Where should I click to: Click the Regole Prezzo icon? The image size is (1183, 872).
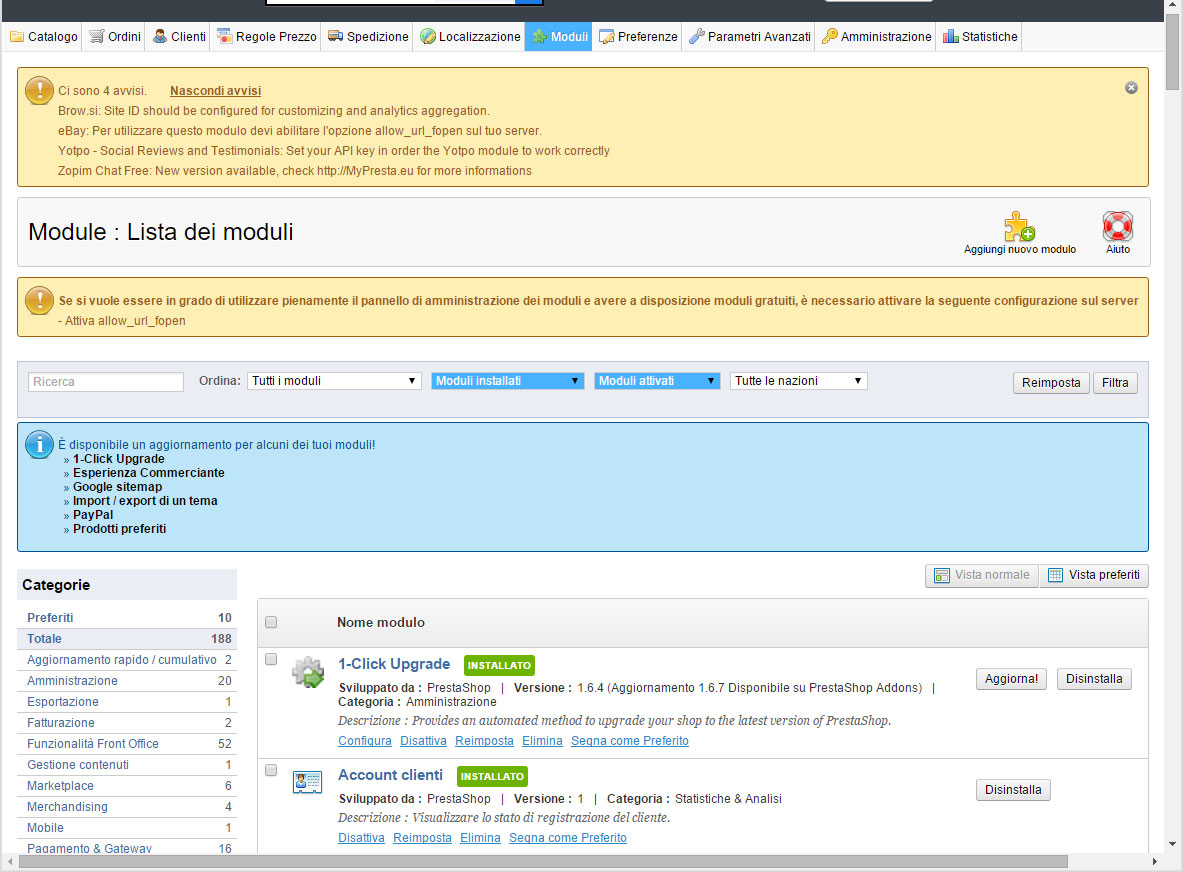click(x=225, y=37)
